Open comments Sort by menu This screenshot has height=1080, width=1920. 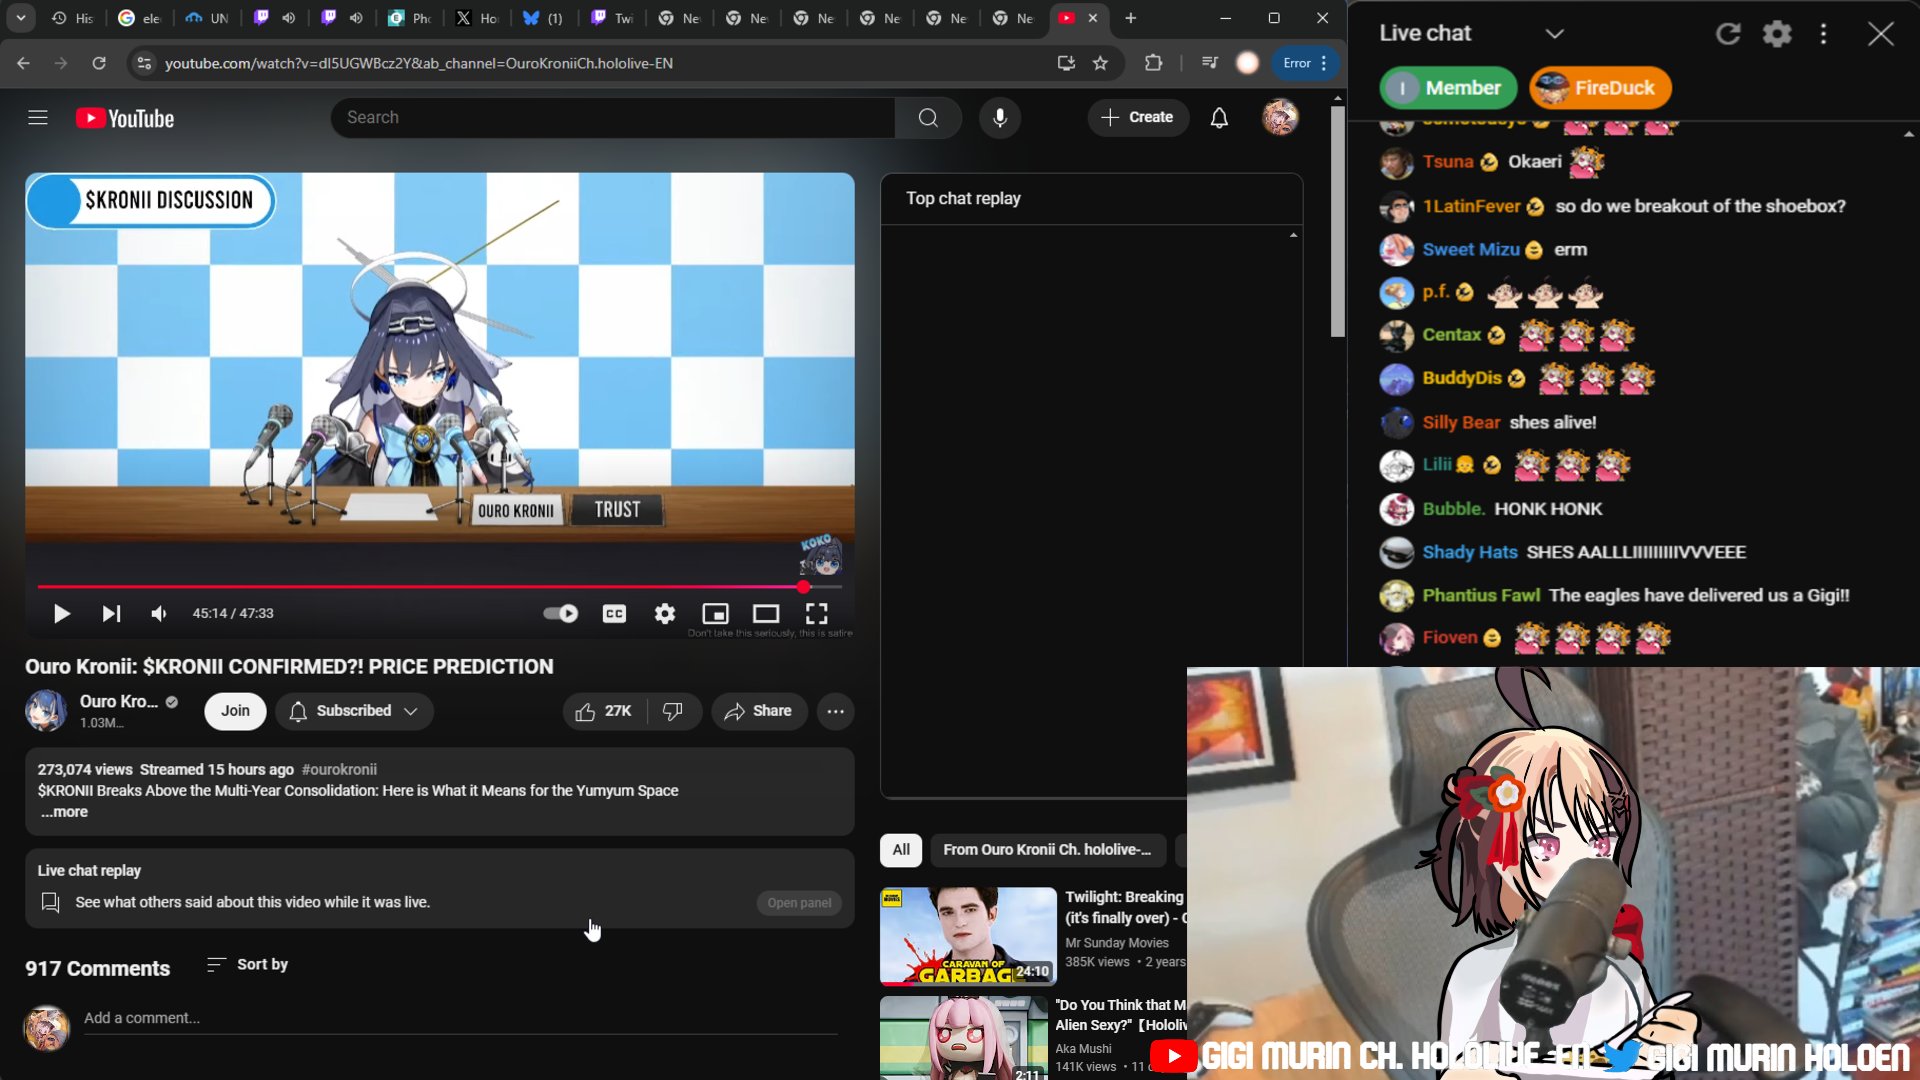click(x=247, y=964)
